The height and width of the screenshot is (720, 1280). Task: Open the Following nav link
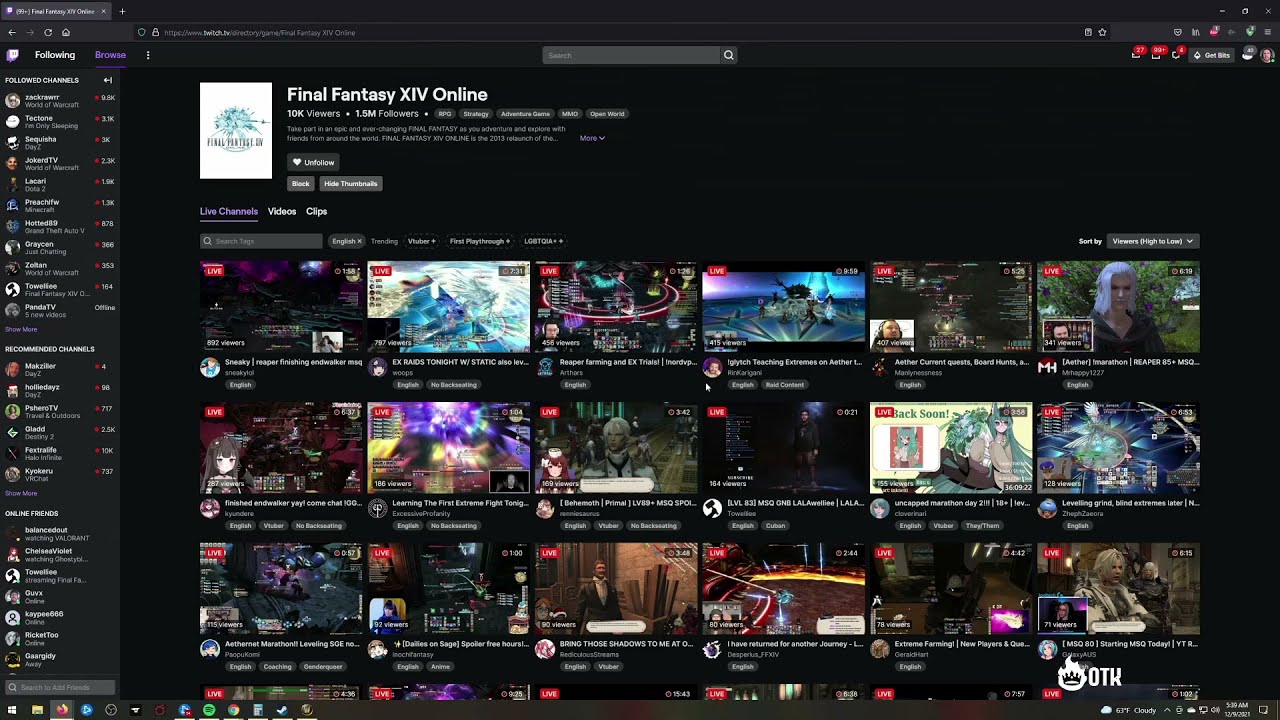click(x=55, y=55)
